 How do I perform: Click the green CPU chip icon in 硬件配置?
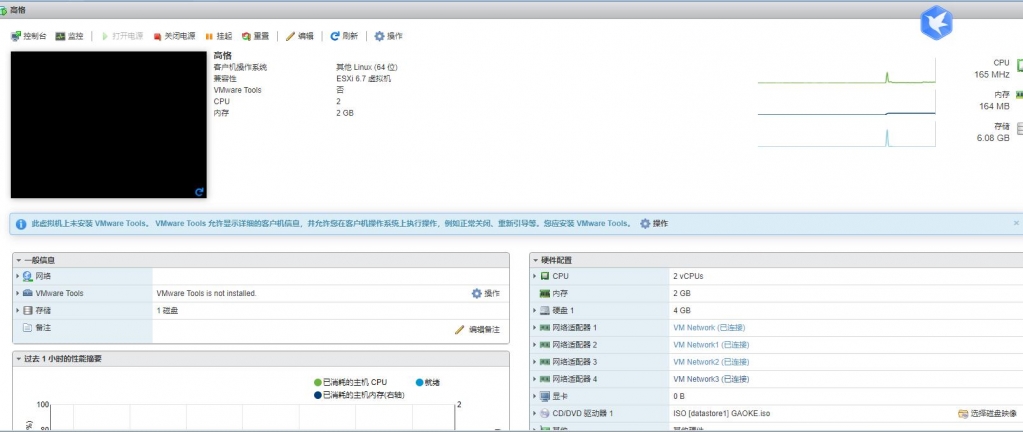pyautogui.click(x=545, y=276)
